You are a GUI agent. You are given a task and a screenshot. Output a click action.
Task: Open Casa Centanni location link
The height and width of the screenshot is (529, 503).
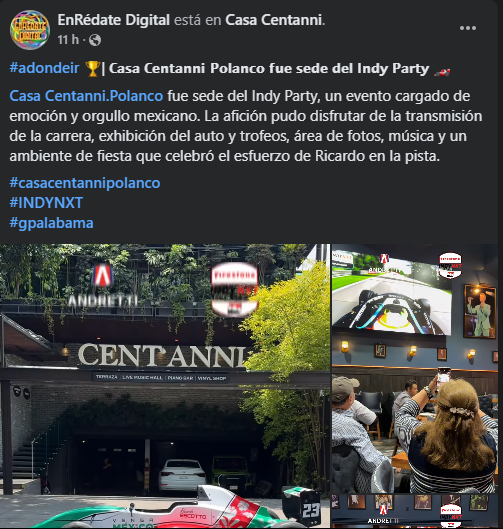(274, 20)
